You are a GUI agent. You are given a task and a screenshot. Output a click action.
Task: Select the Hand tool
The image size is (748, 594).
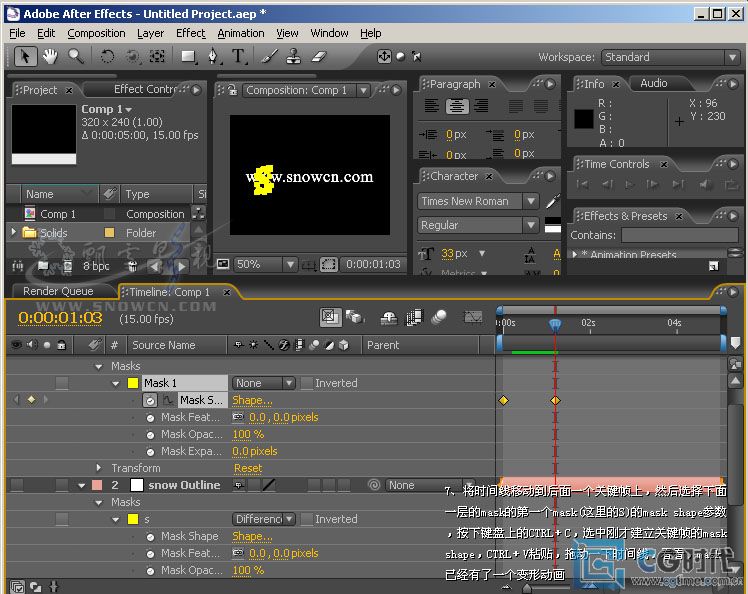click(50, 56)
